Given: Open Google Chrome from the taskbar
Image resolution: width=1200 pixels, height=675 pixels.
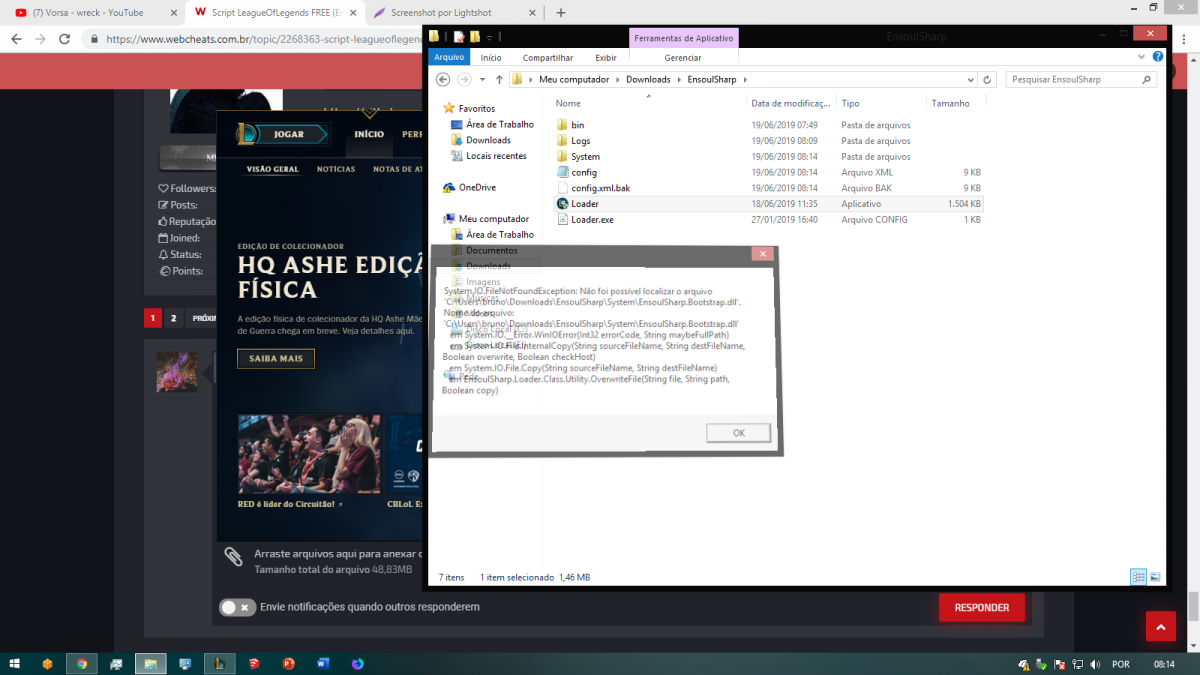Looking at the screenshot, I should [x=82, y=663].
